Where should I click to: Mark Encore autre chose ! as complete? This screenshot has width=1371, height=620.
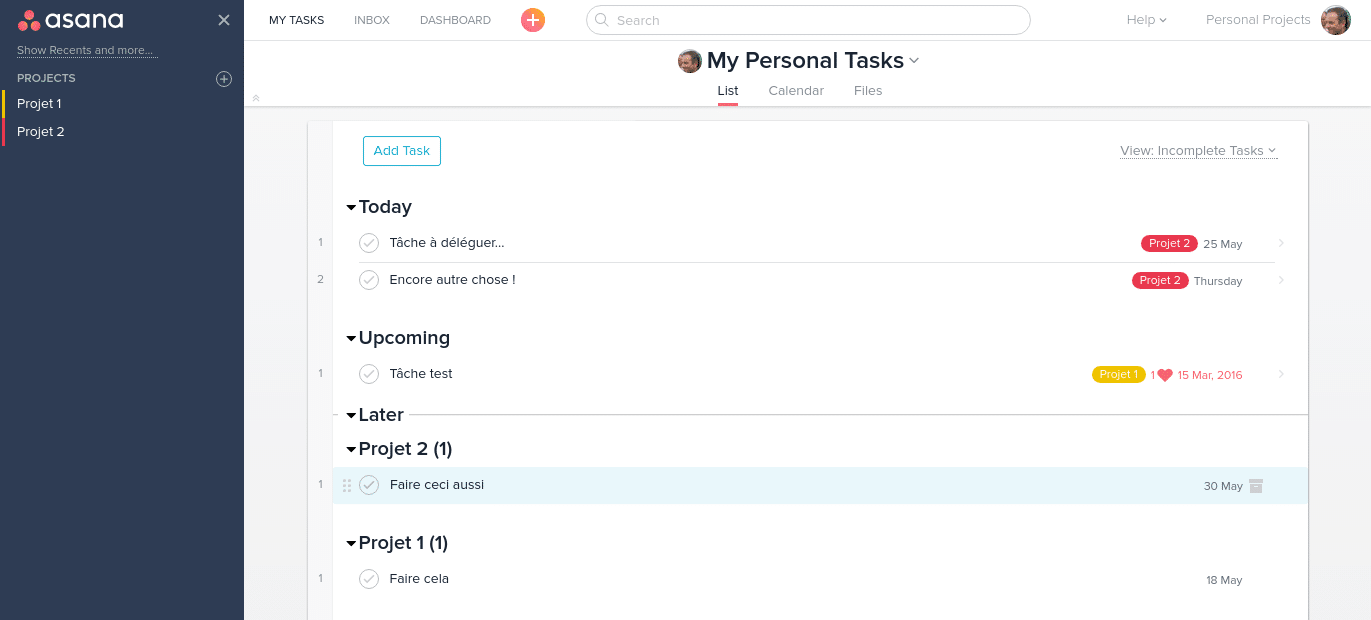pos(369,280)
